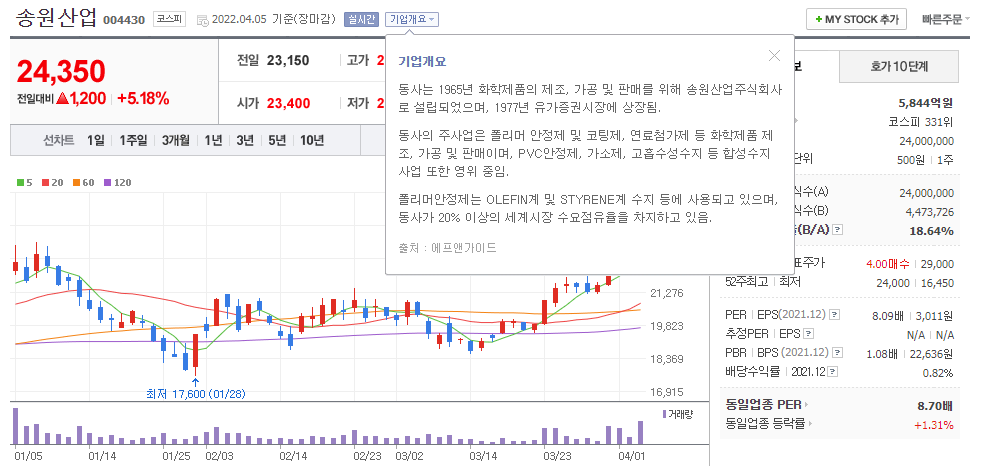This screenshot has height=466, width=981.
Task: Click the purple 120-day moving average swatch
Action: 107,183
